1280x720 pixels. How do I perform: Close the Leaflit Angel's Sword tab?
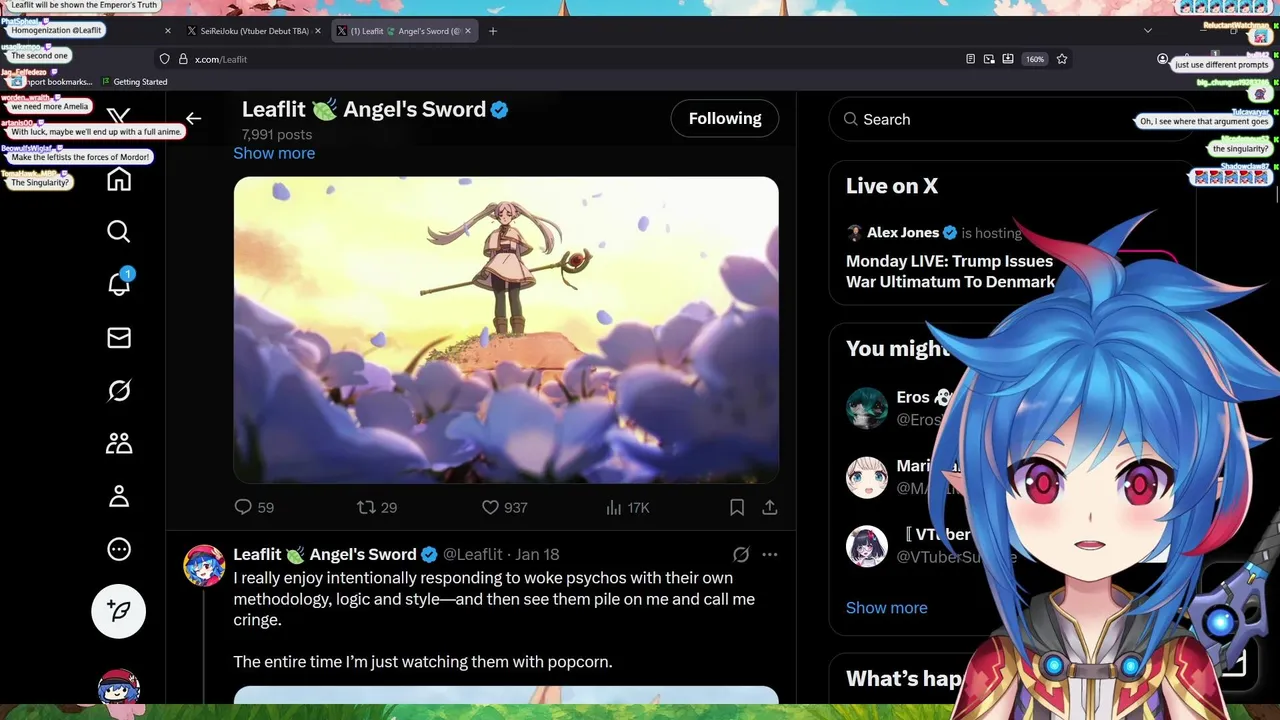(468, 31)
